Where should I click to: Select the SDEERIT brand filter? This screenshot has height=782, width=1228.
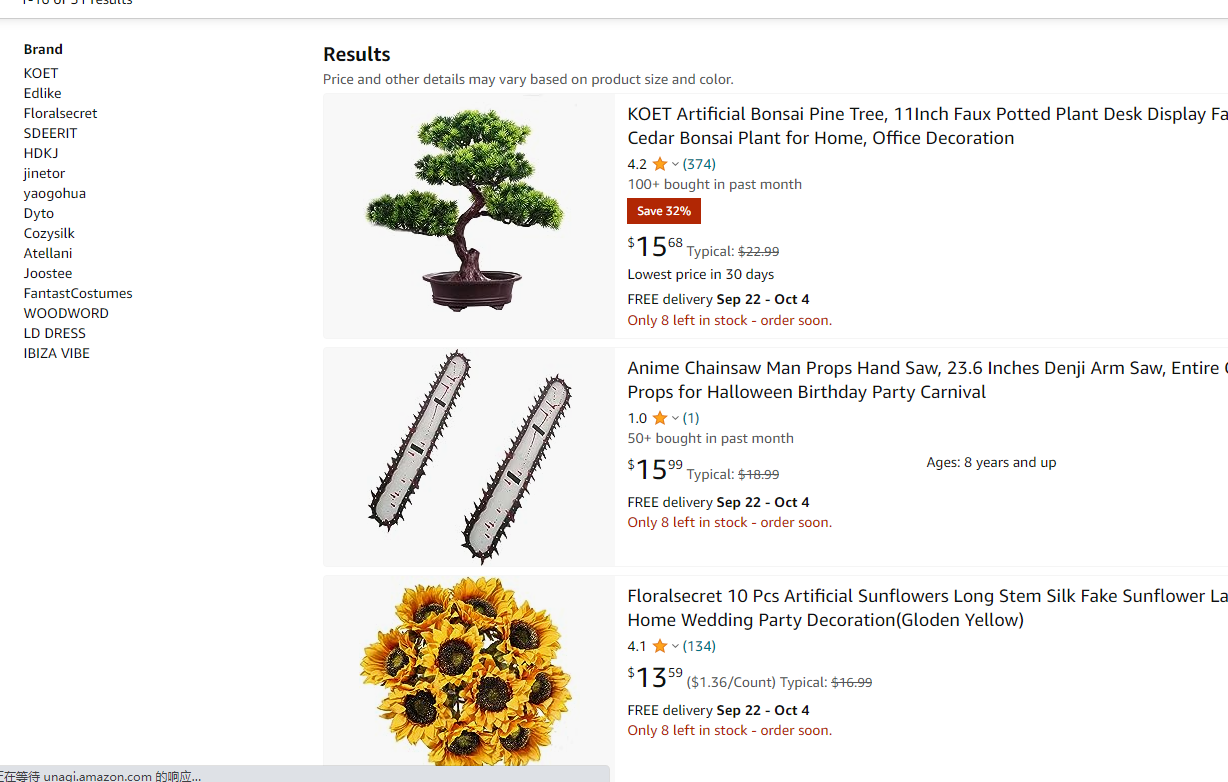[50, 133]
